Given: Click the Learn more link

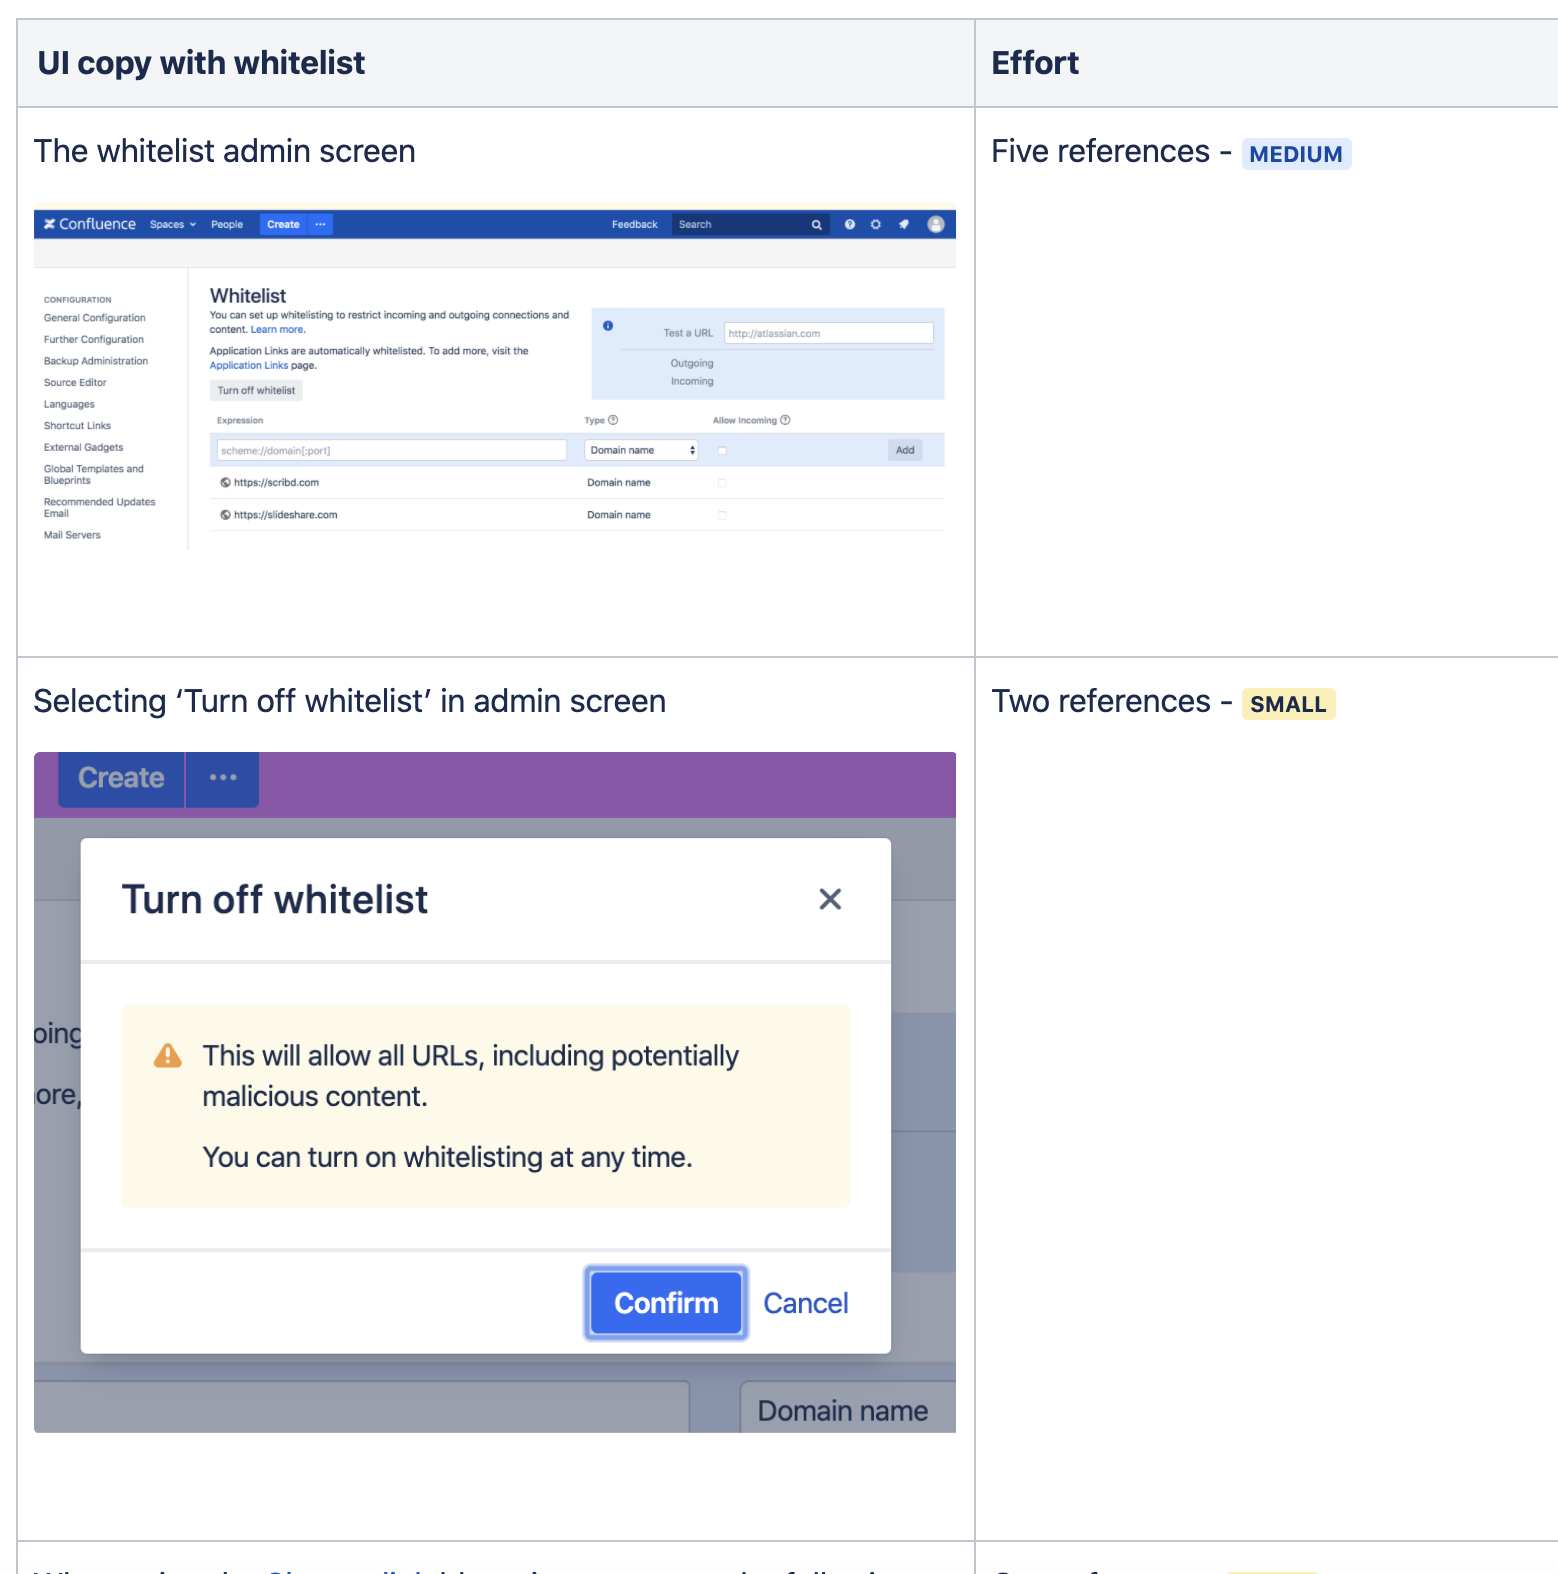Looking at the screenshot, I should pyautogui.click(x=277, y=330).
